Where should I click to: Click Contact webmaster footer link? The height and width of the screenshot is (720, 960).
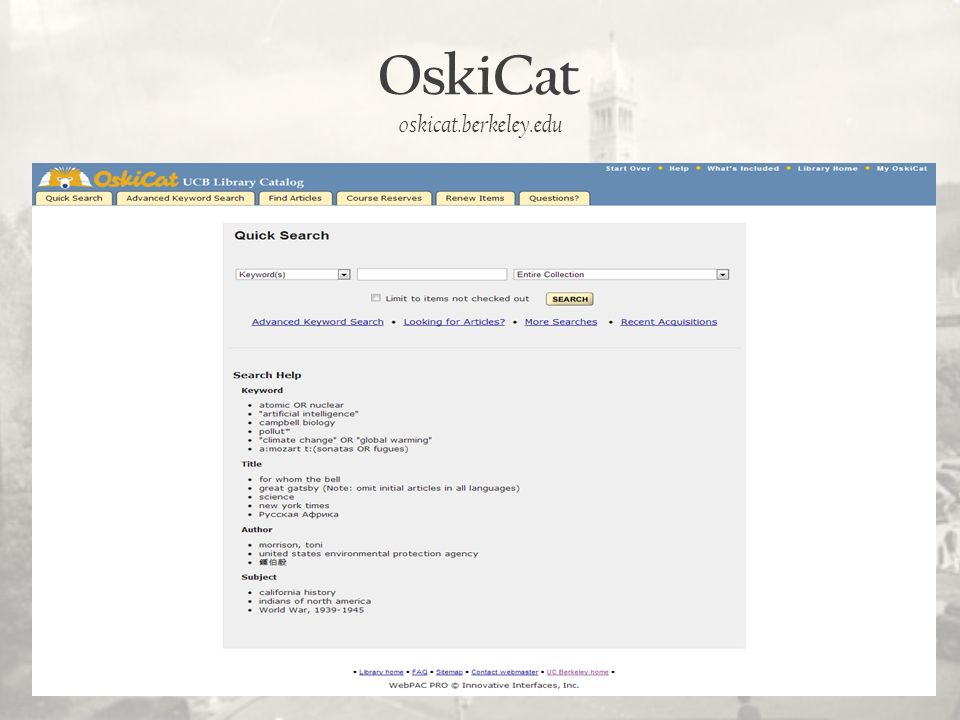click(x=504, y=672)
